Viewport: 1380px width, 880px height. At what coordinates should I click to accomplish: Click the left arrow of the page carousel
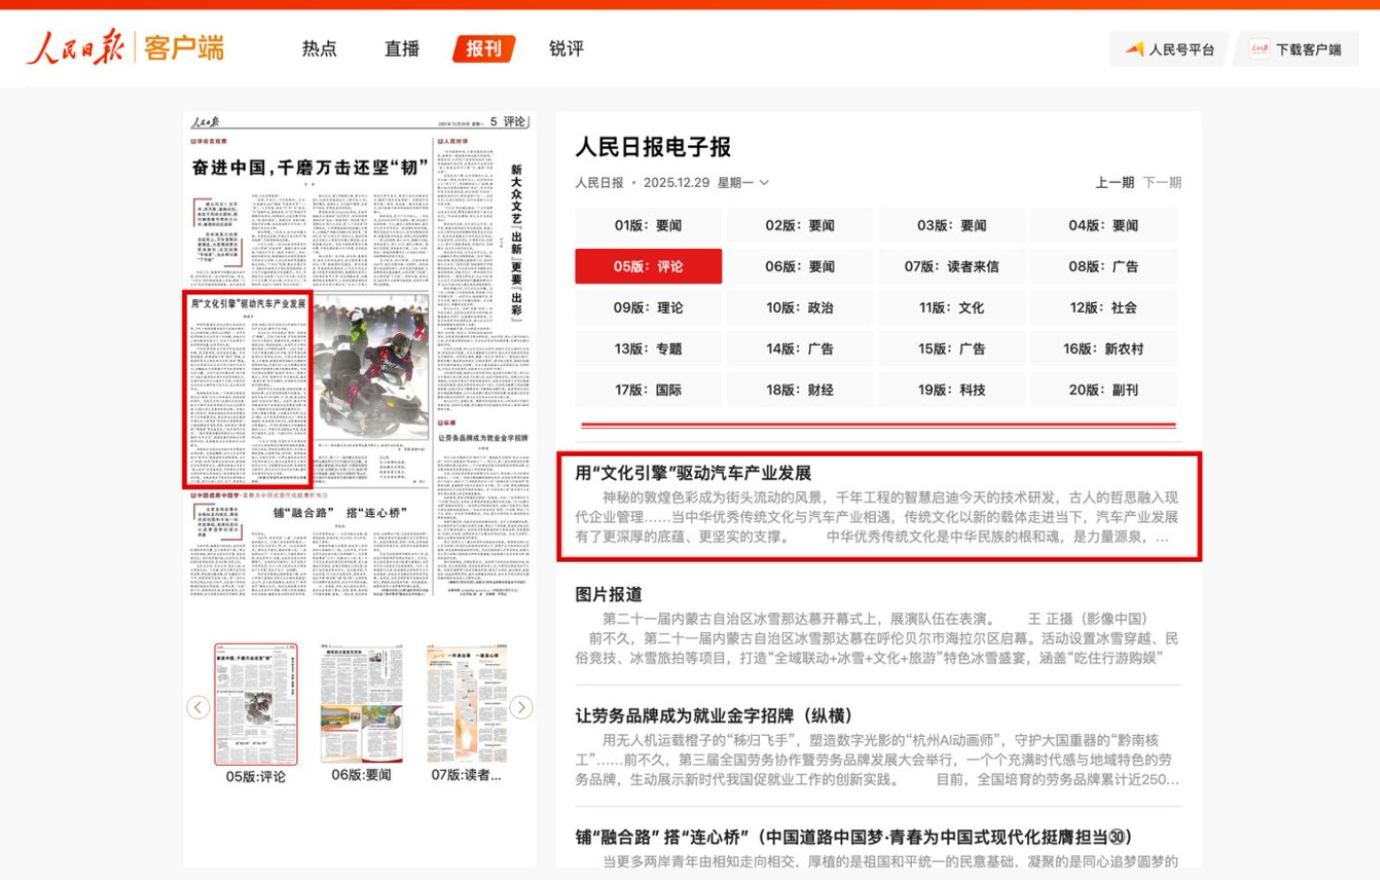(196, 707)
